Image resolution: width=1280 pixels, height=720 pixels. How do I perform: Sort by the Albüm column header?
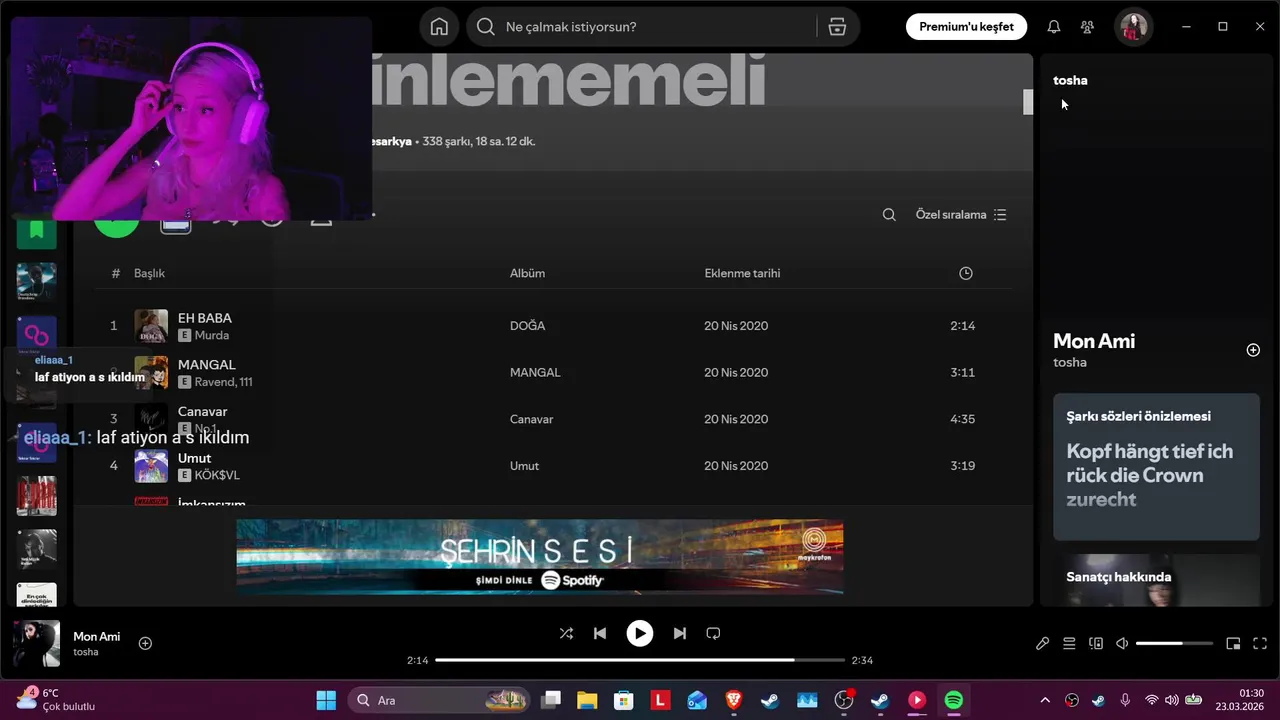(527, 273)
